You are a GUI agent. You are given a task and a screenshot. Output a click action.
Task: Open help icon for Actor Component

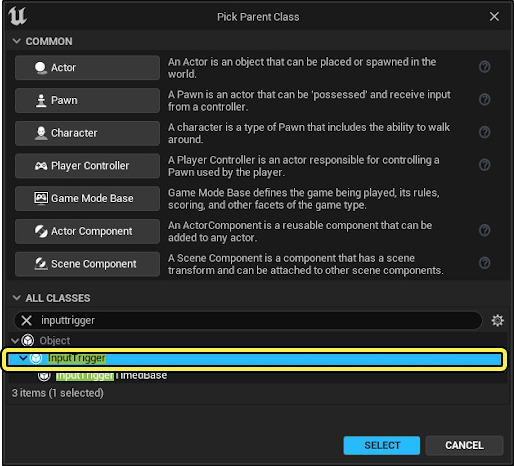484,230
